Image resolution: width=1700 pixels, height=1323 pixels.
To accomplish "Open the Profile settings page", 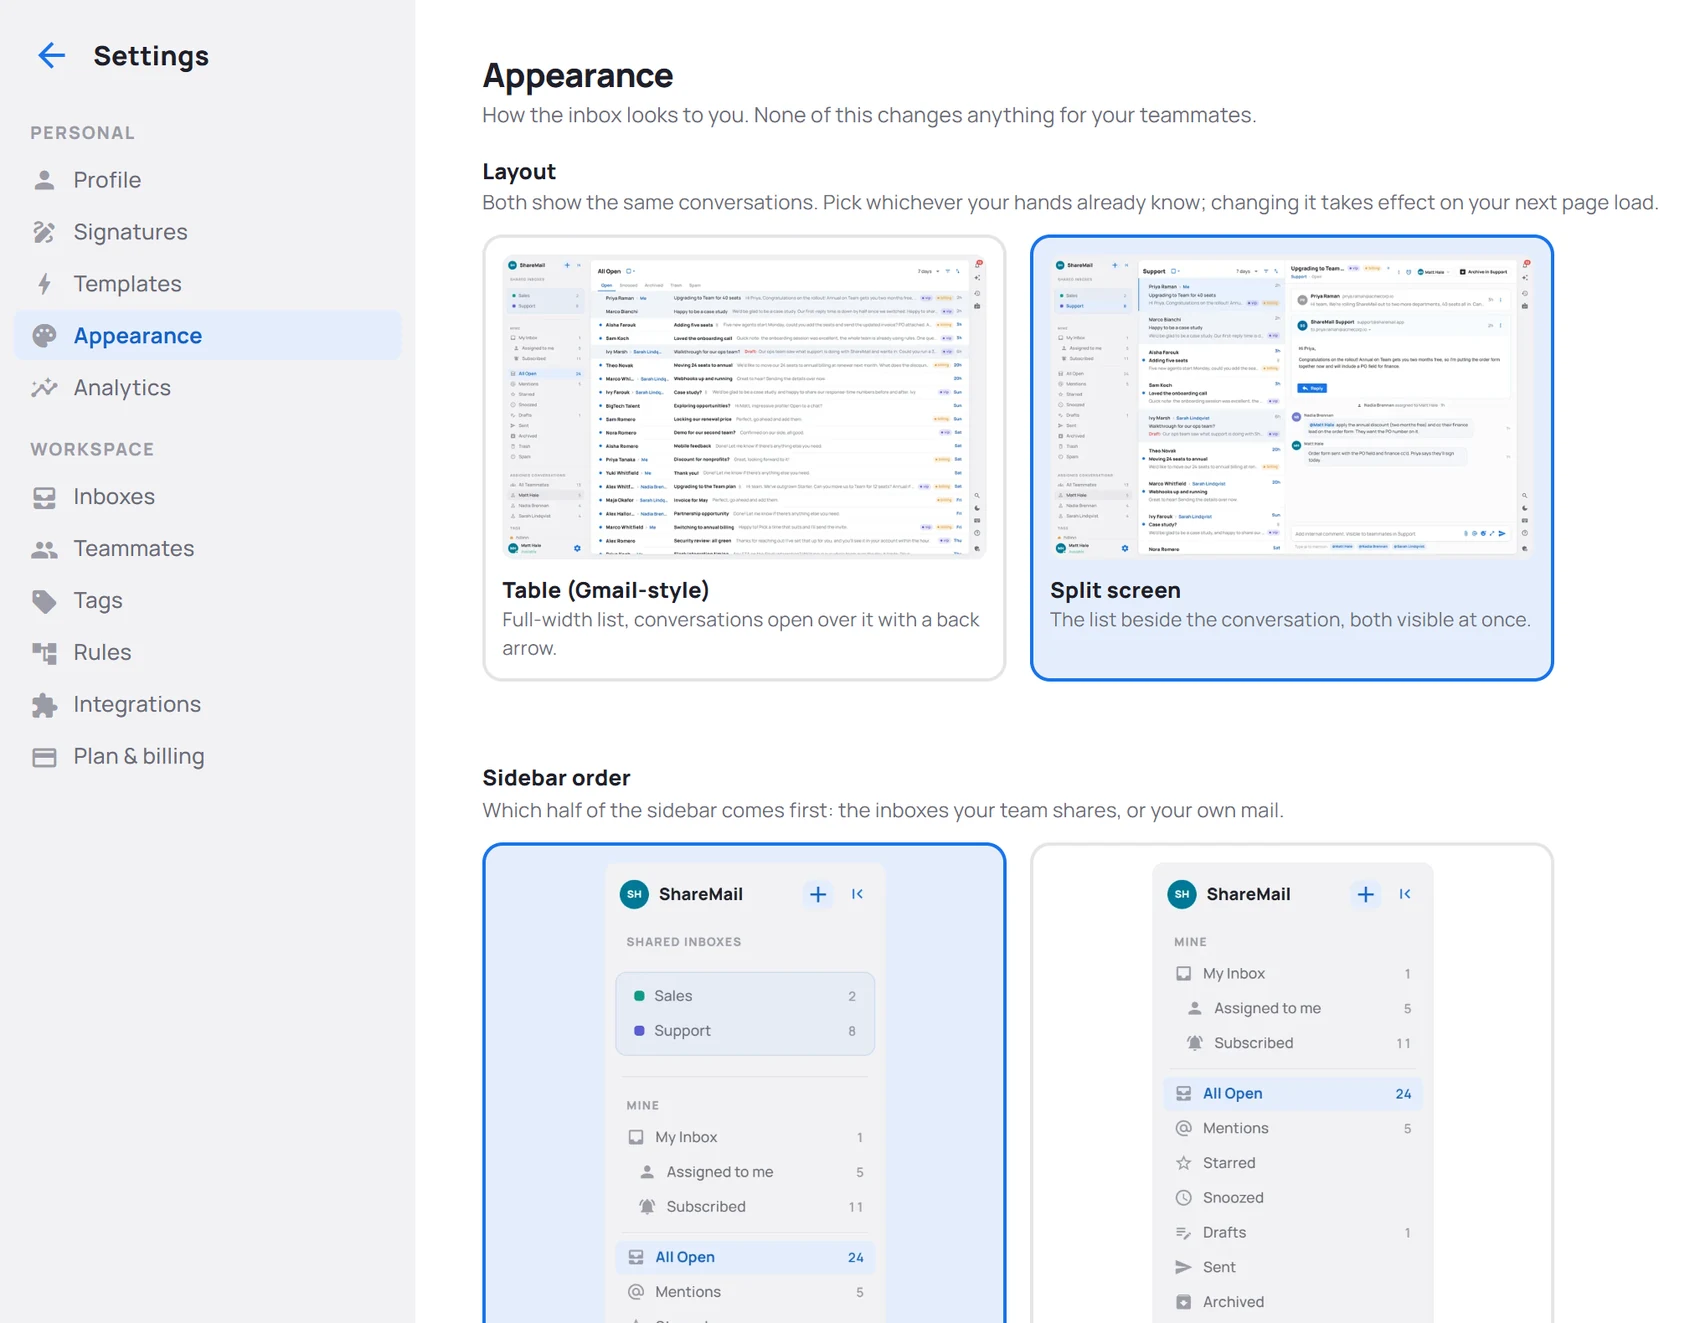I will [208, 180].
